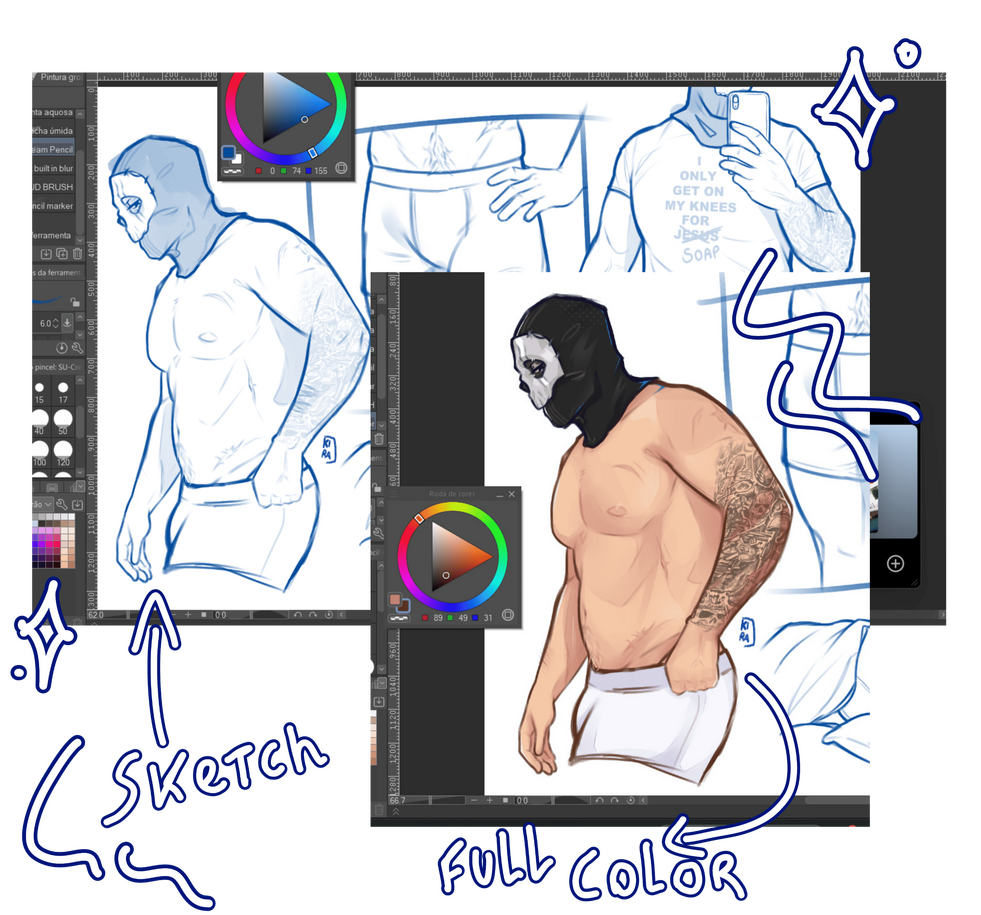Choose the built in blur brush
This screenshot has width=981, height=915.
point(53,168)
